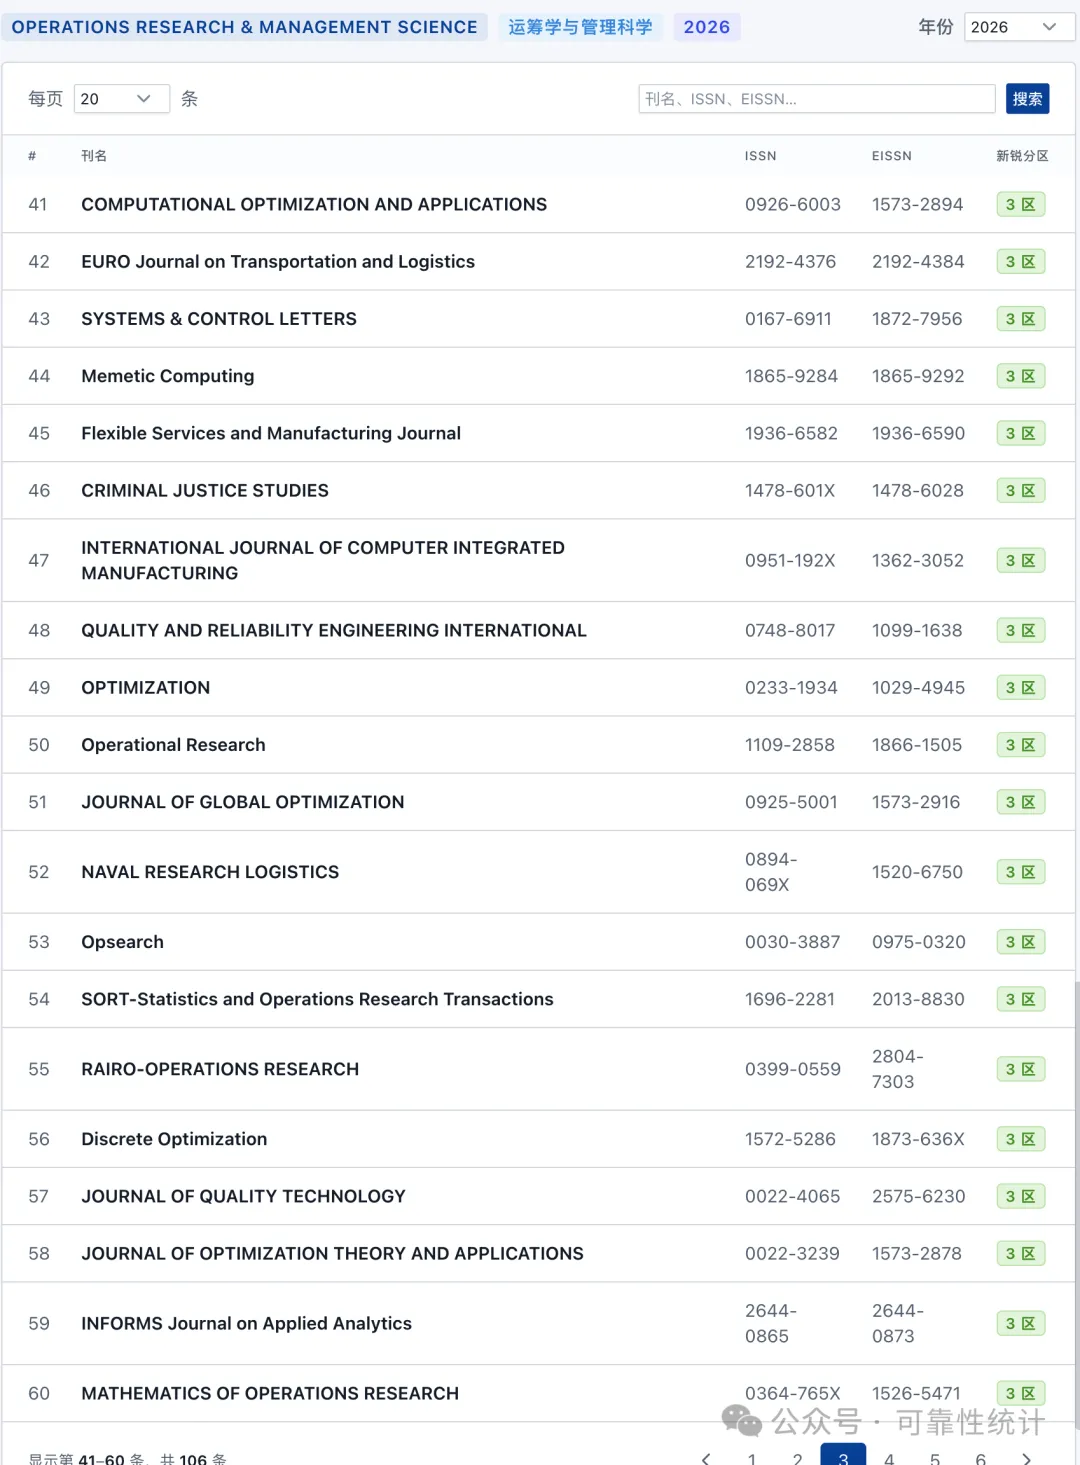Click the 新锐分区 column header
The width and height of the screenshot is (1080, 1465).
[1022, 156]
